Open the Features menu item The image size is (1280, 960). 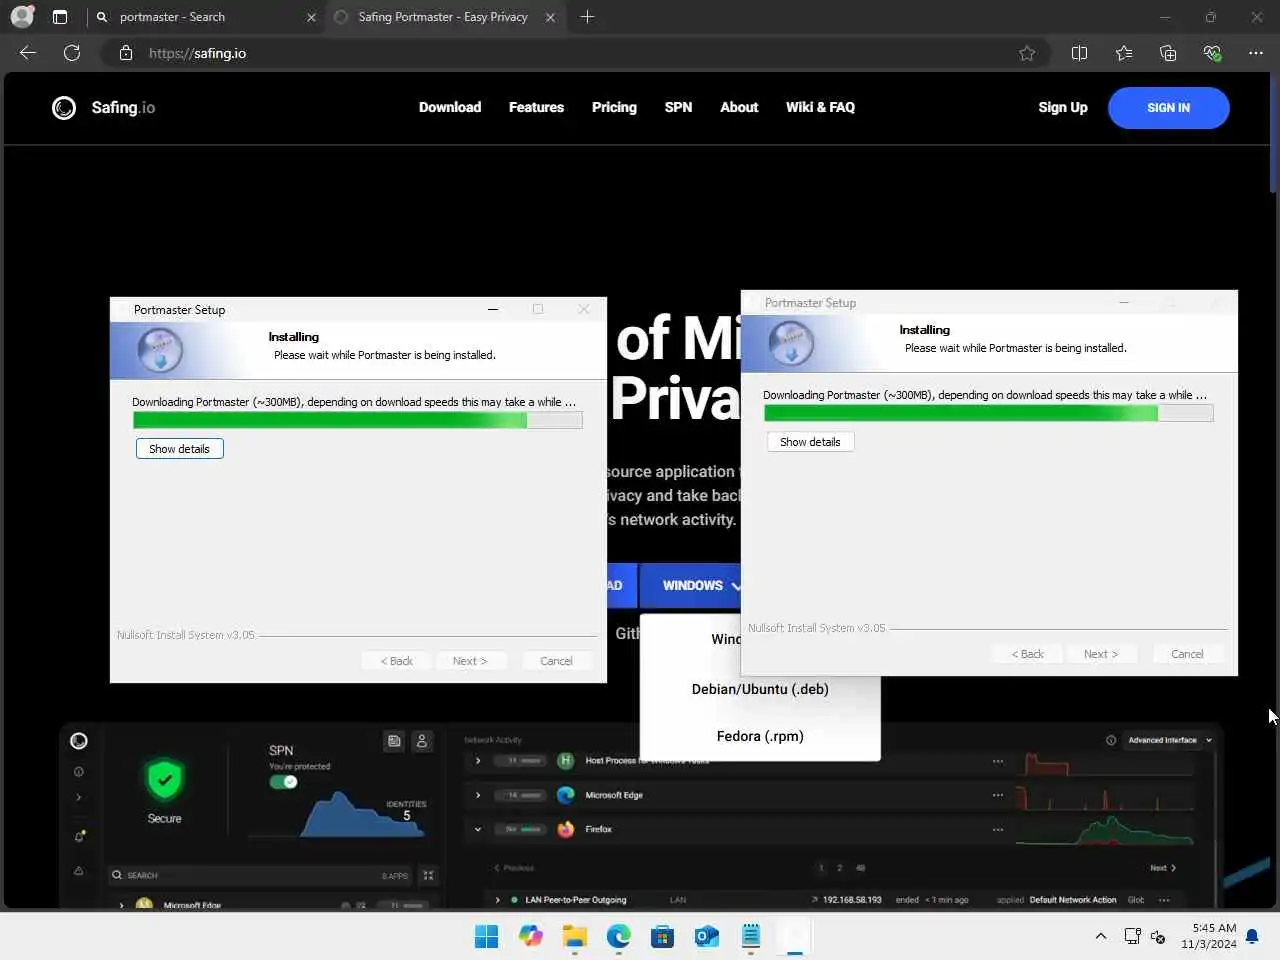[536, 107]
